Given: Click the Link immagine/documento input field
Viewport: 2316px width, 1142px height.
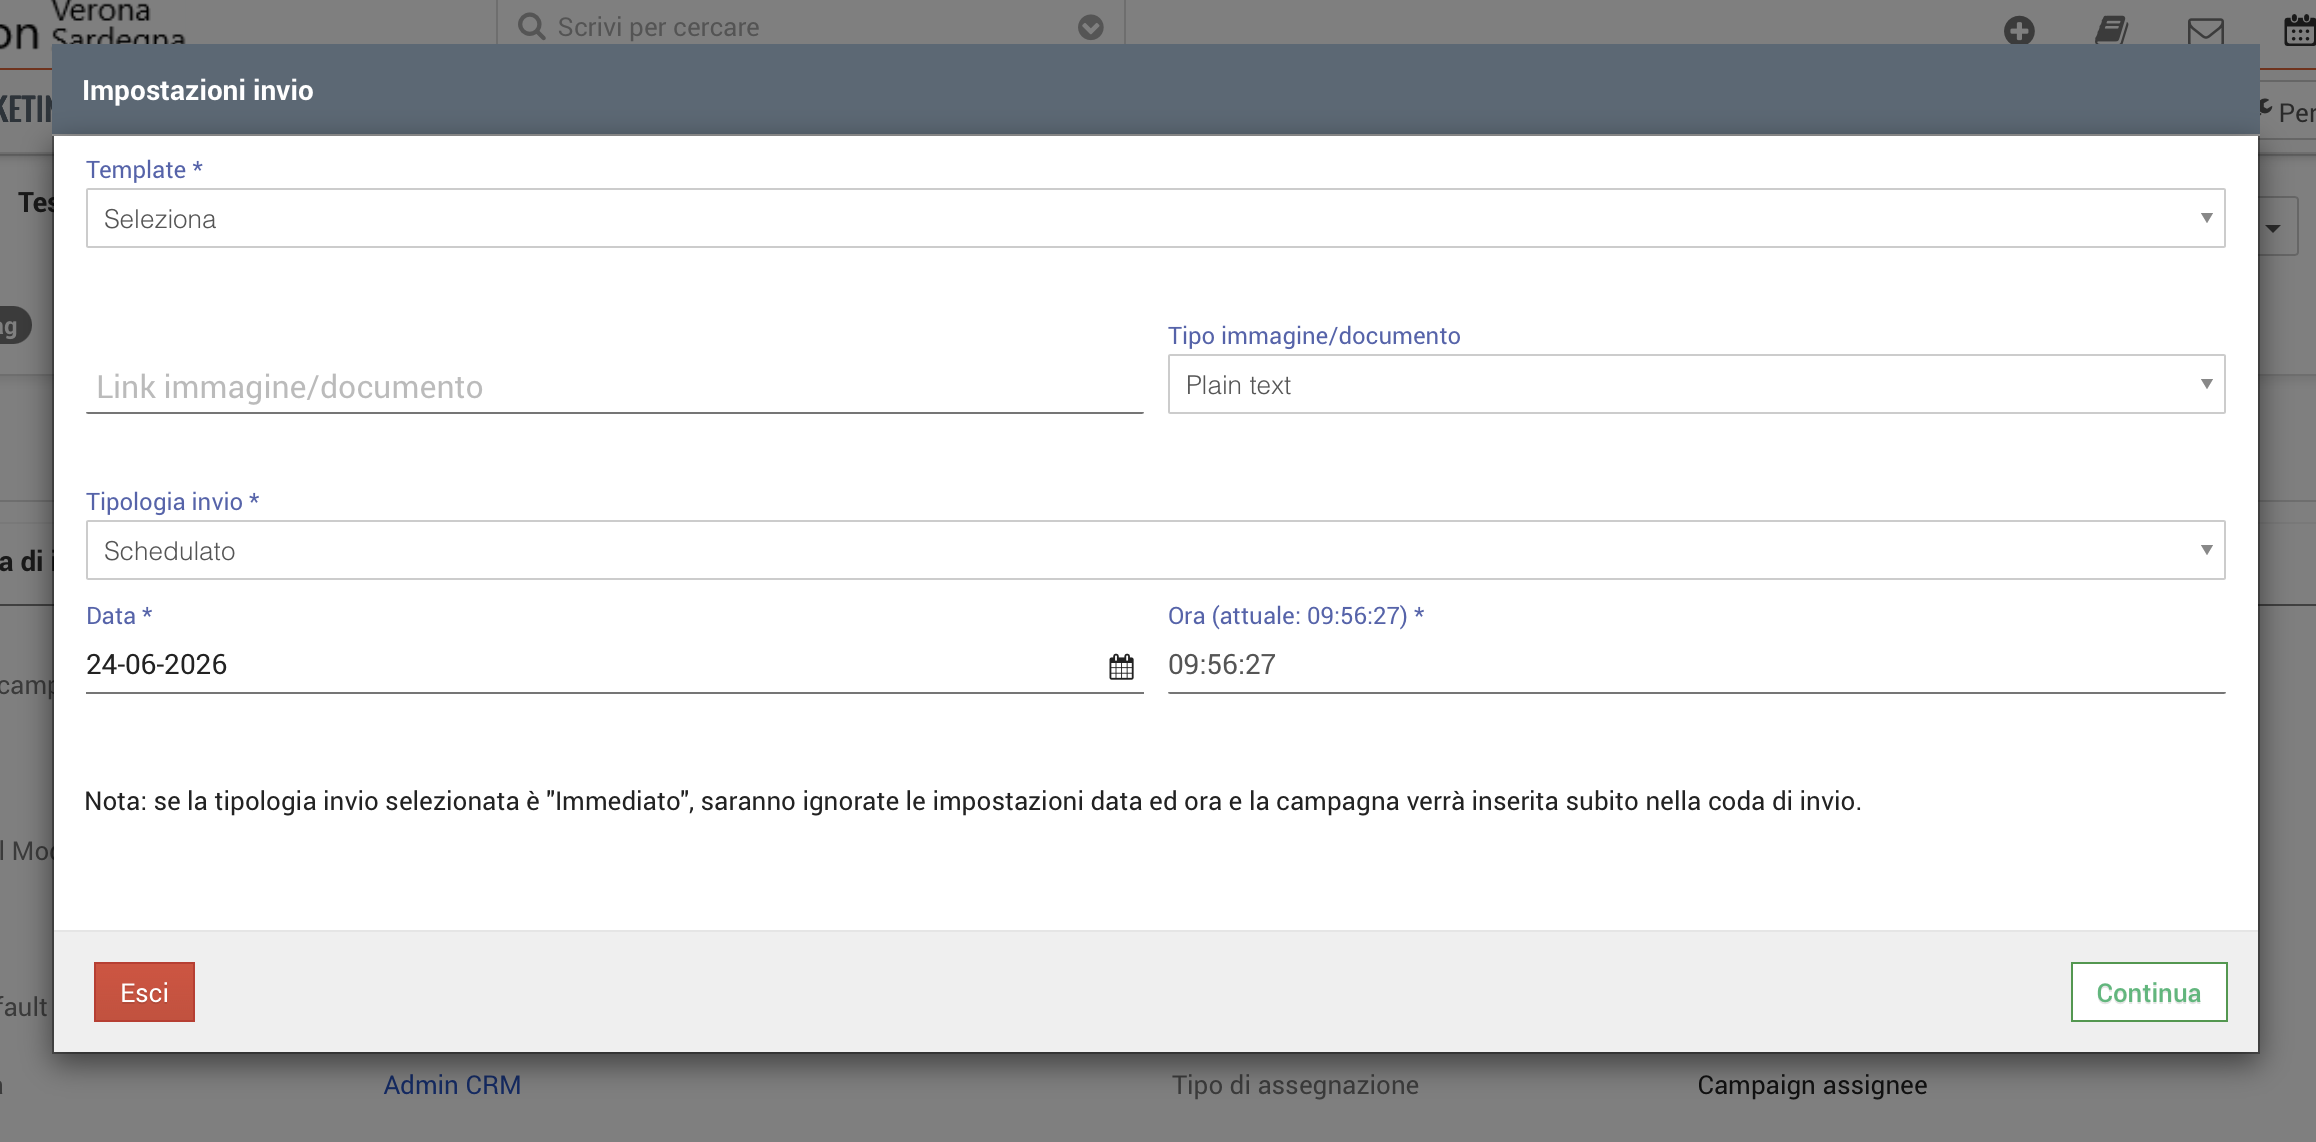Looking at the screenshot, I should coord(614,387).
